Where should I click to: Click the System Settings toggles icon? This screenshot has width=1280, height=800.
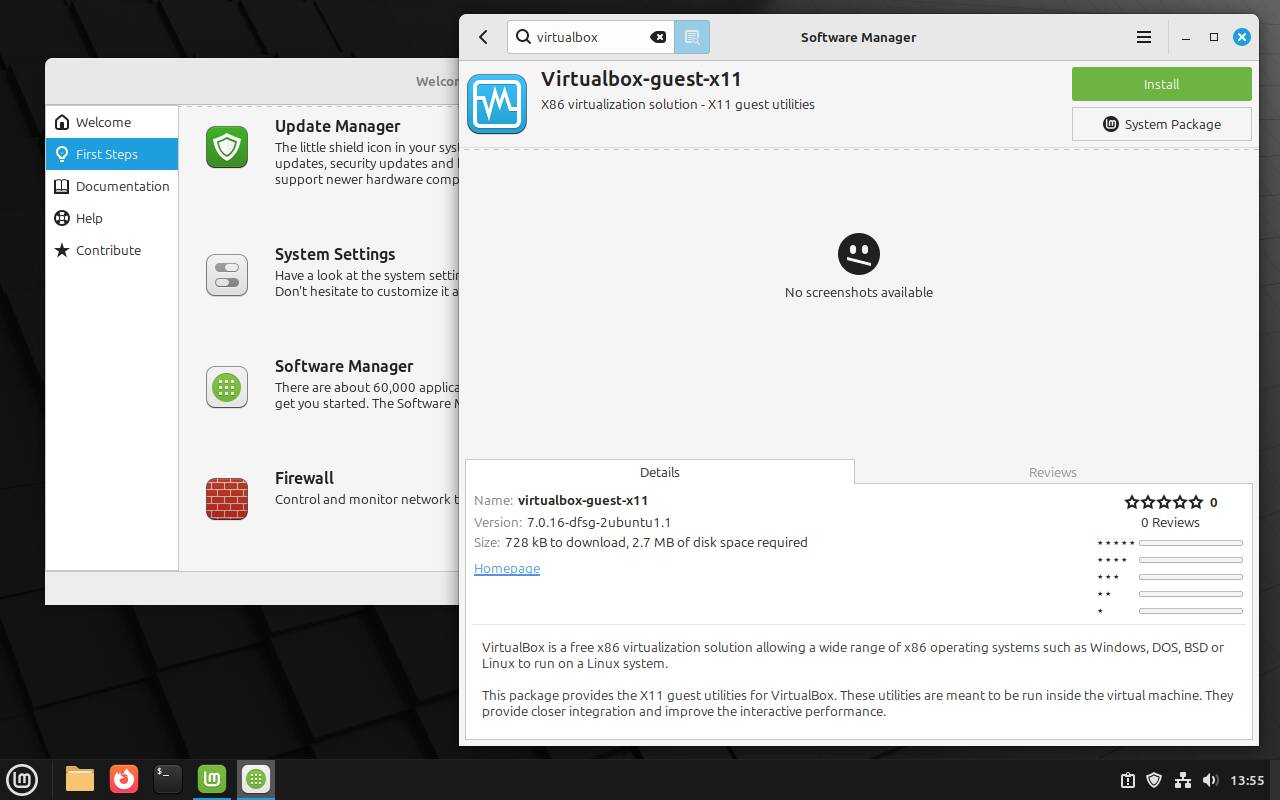click(227, 275)
